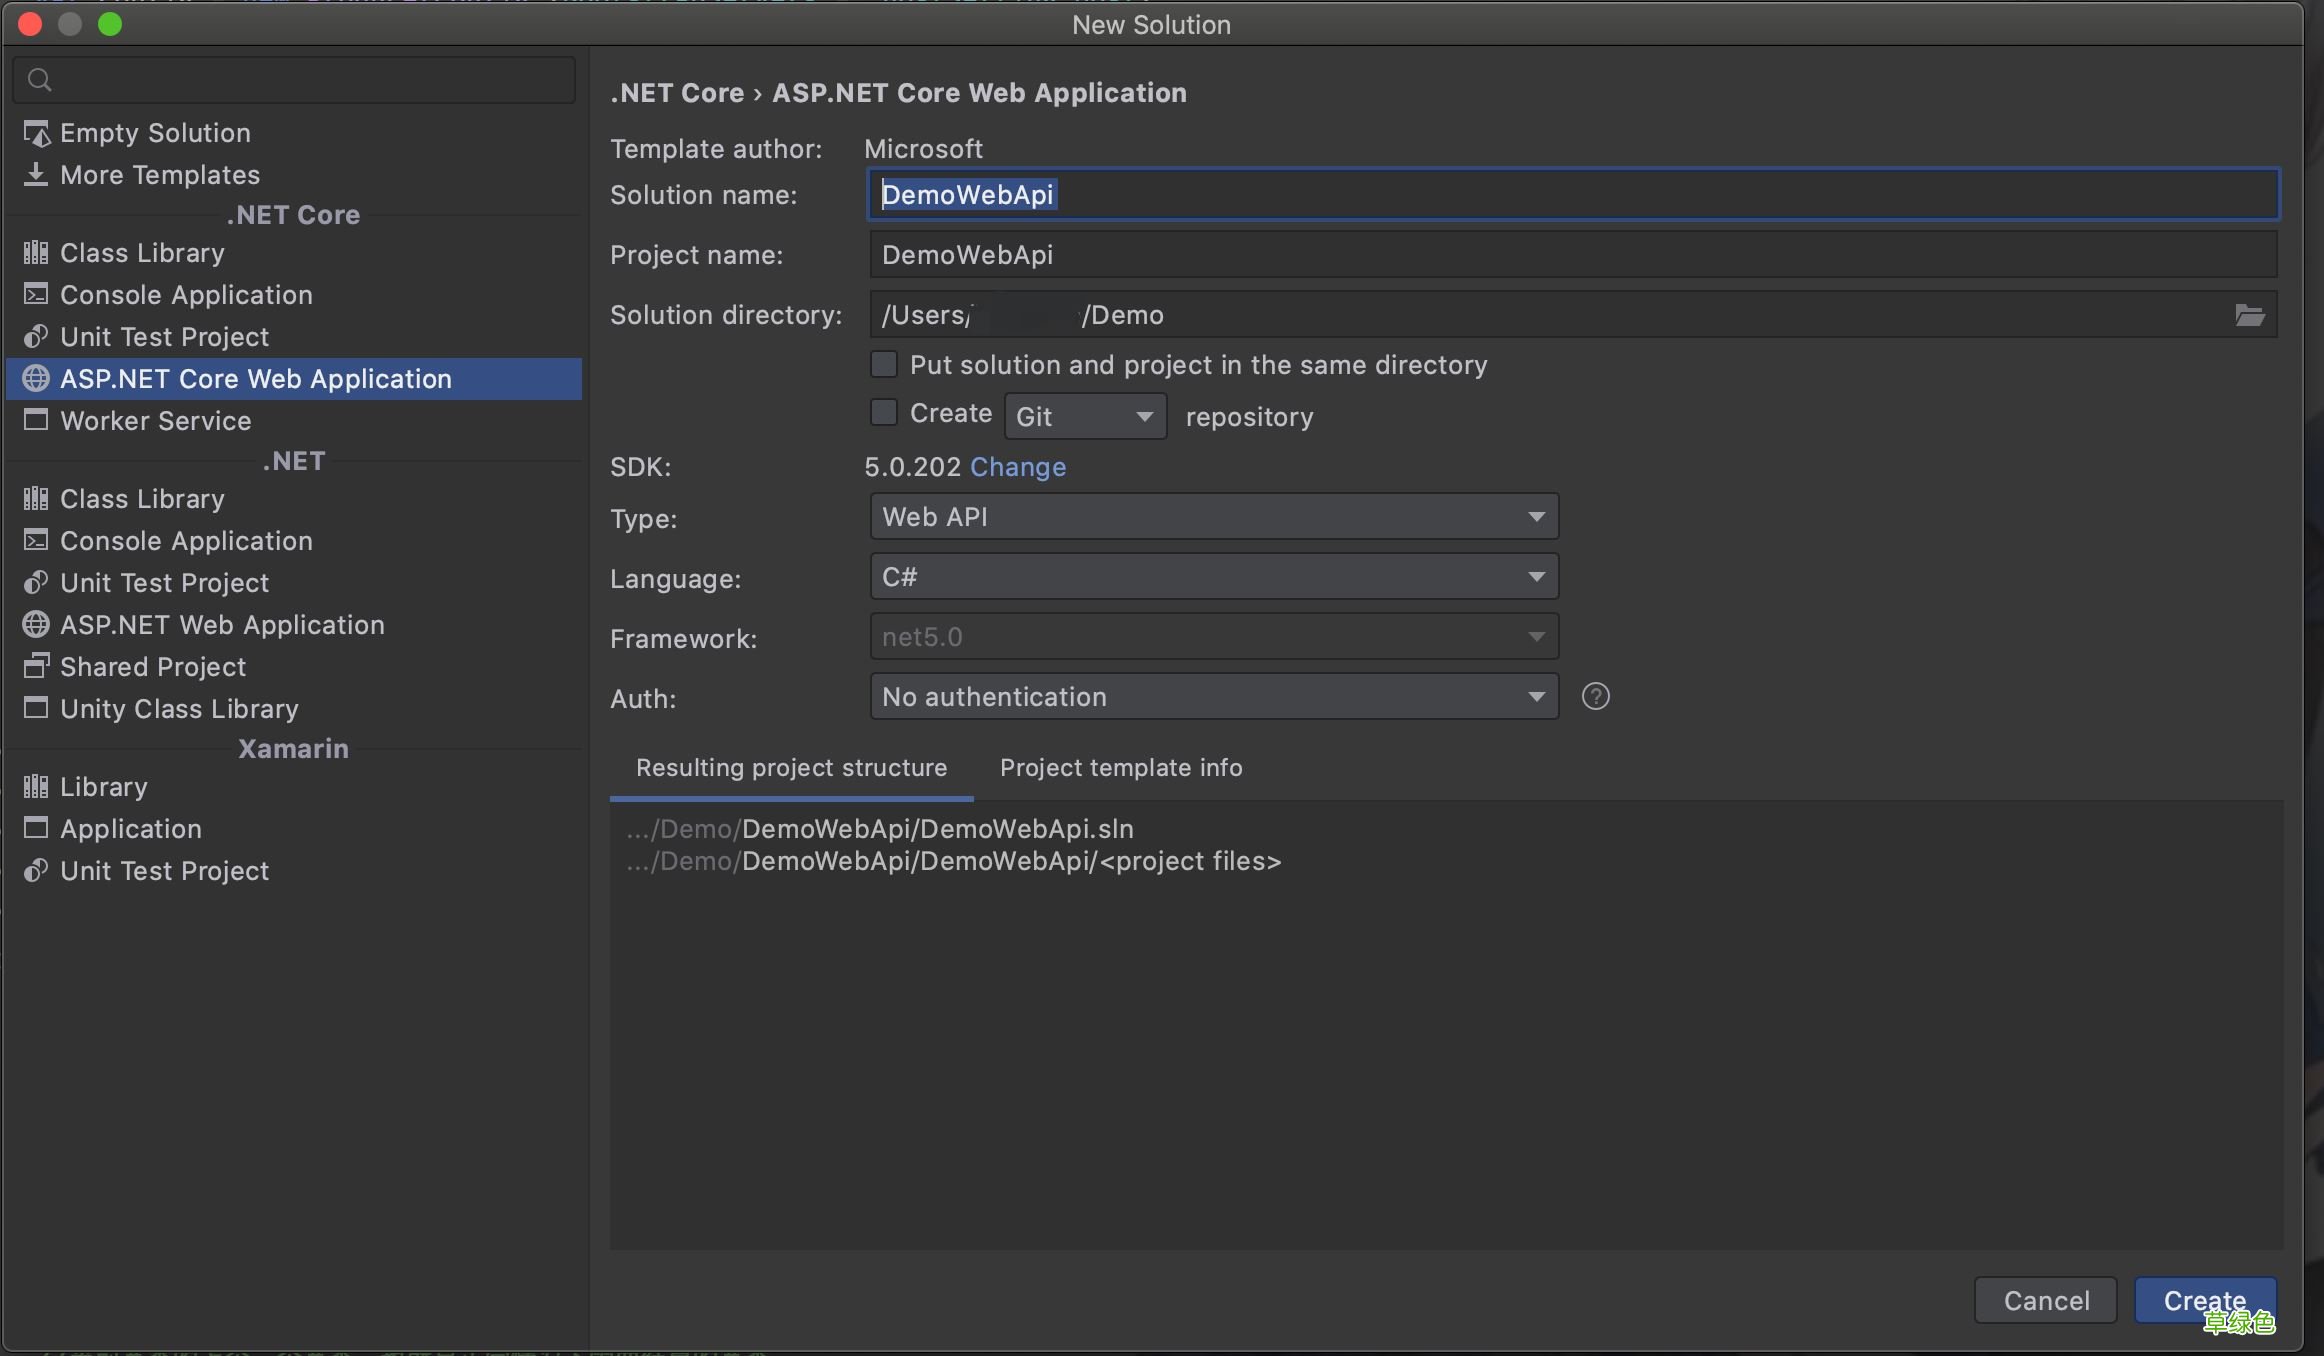Select Xamarin Library template
This screenshot has height=1356, width=2324.
pyautogui.click(x=294, y=787)
